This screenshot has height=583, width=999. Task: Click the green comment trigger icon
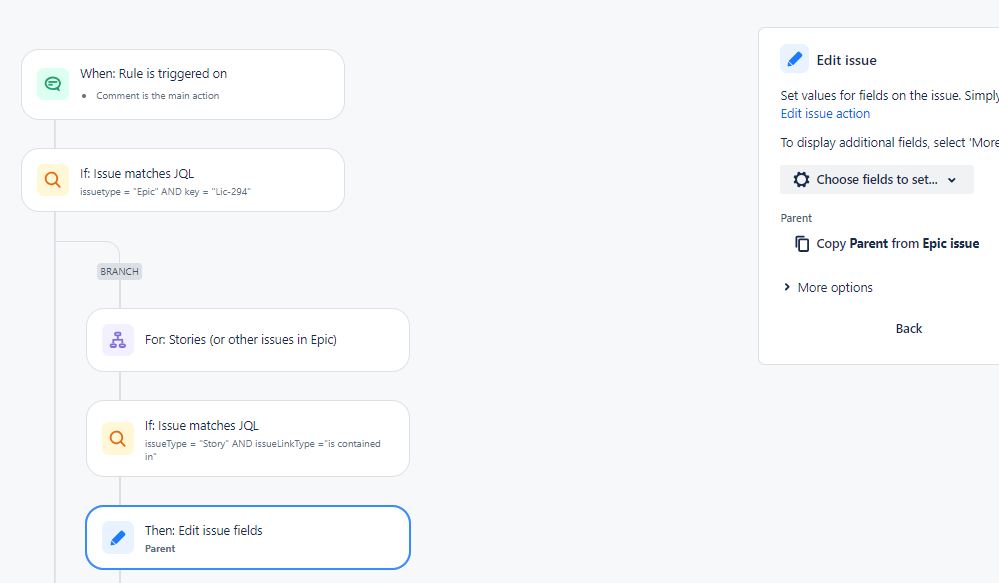53,83
